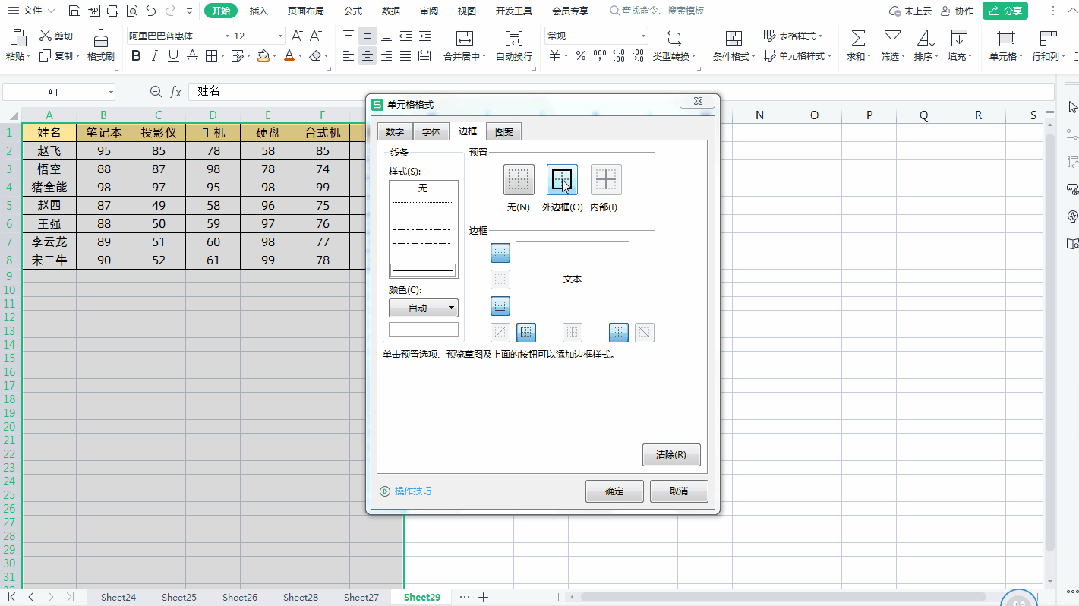Click the Undo arrow icon
Viewport: 1079px width, 606px height.
pyautogui.click(x=151, y=10)
